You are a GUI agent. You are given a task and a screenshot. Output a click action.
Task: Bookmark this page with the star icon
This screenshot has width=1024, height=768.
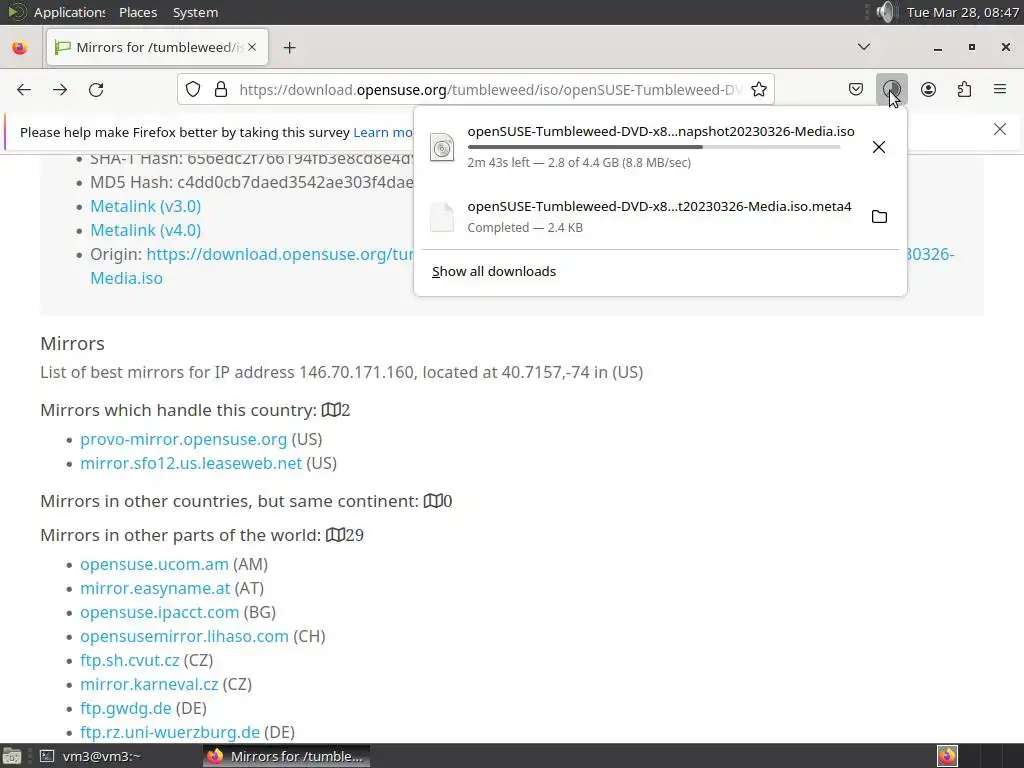click(758, 89)
